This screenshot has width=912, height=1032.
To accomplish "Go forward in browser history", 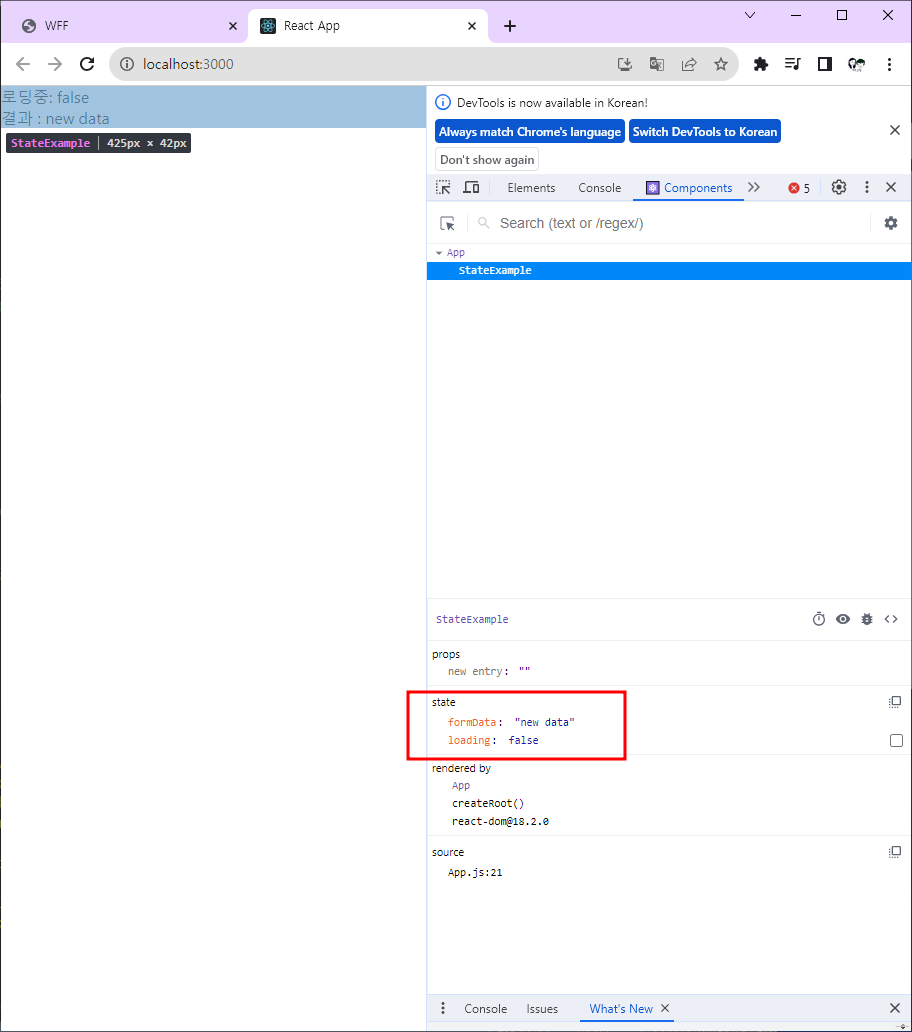I will 55,64.
